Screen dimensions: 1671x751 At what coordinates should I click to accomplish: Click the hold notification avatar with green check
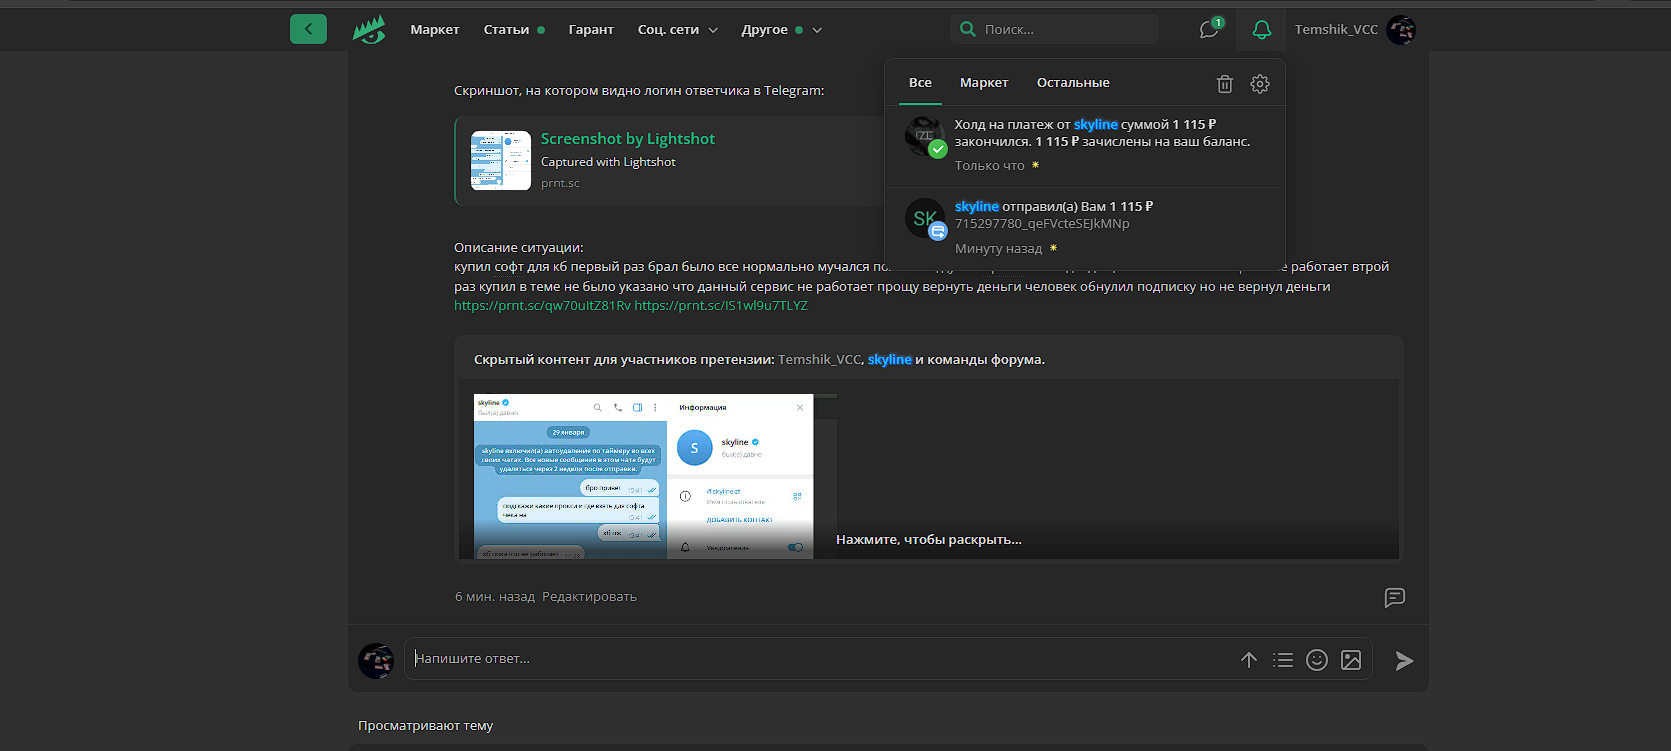coord(925,136)
